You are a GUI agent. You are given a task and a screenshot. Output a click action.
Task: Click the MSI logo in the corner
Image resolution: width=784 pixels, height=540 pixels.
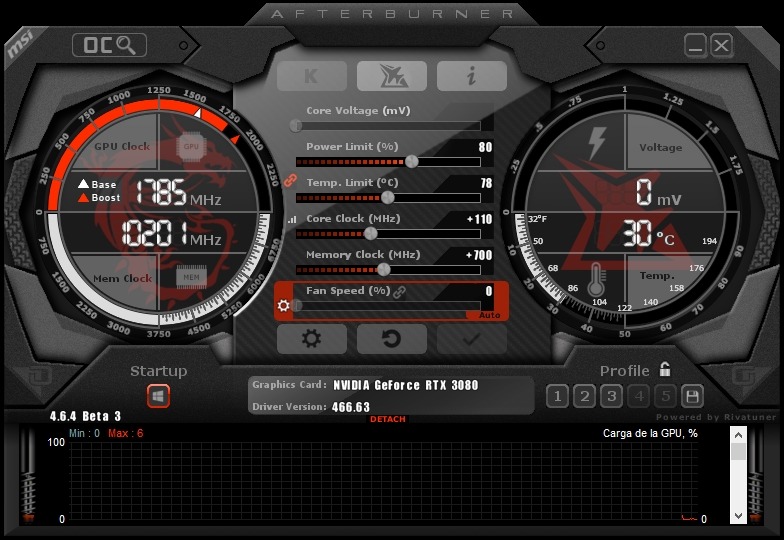[x=20, y=44]
